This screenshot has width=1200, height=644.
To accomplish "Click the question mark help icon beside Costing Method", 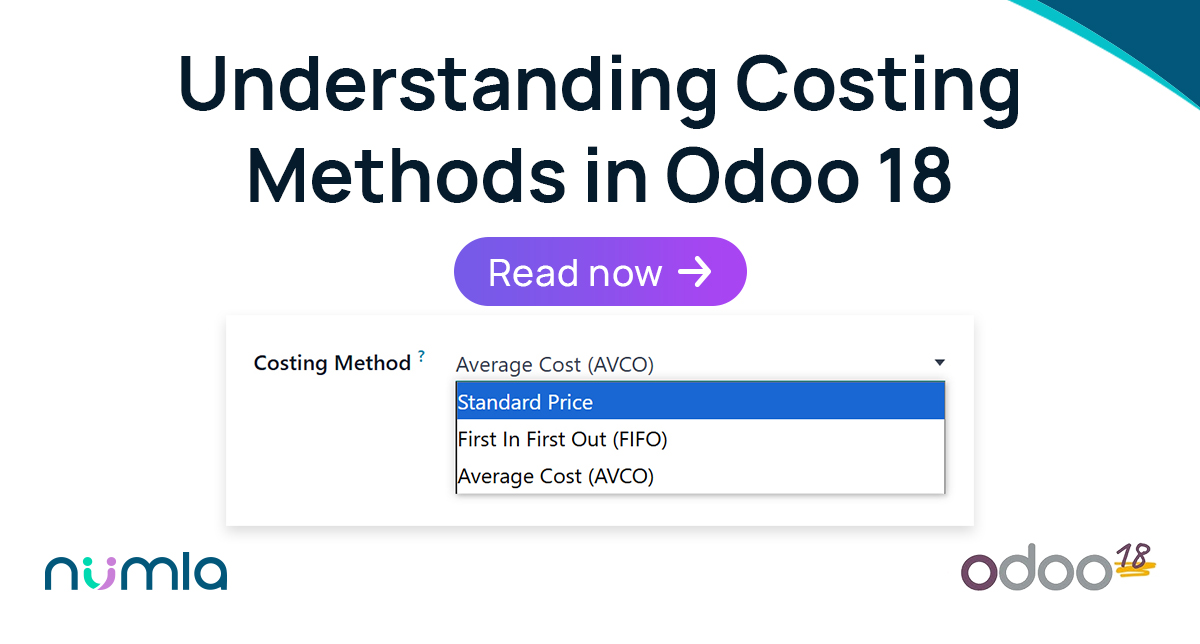I will click(423, 354).
